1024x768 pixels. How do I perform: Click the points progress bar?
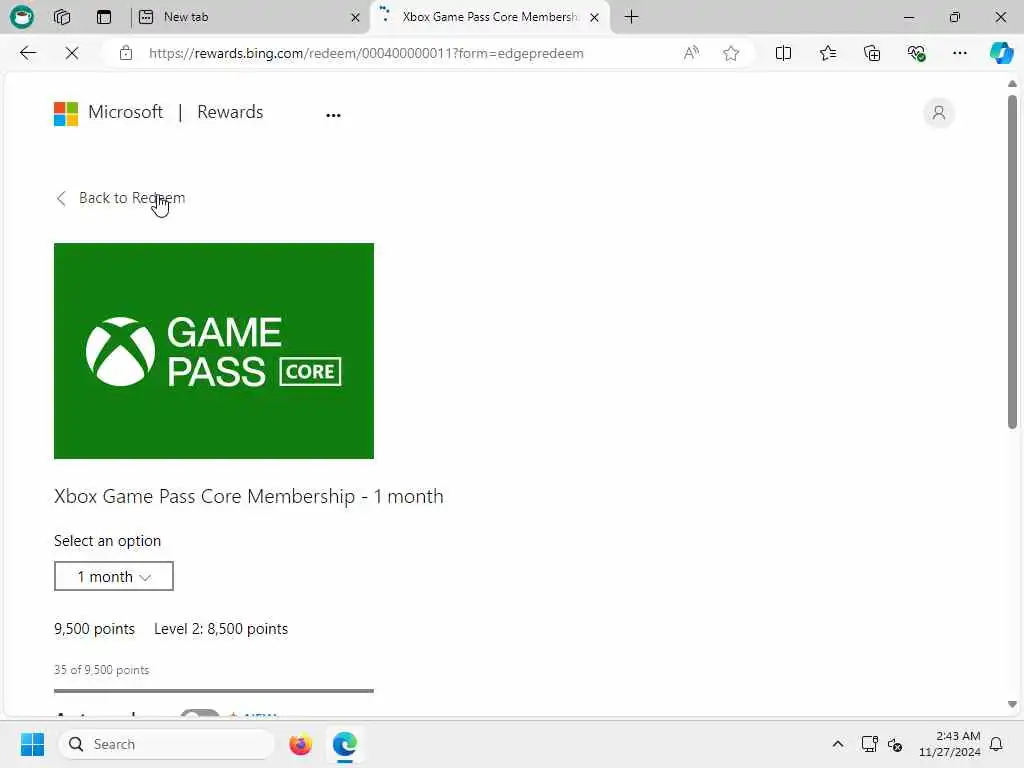tap(214, 690)
